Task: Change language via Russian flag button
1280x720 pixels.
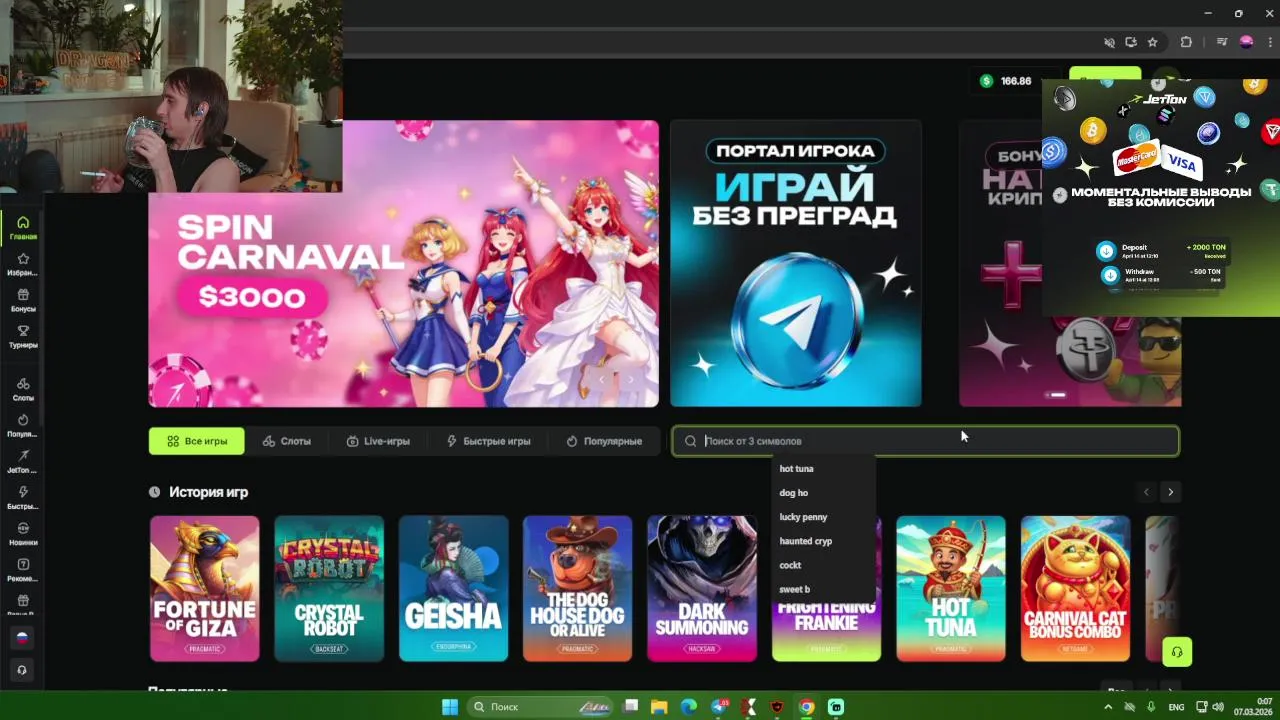Action: pos(22,637)
